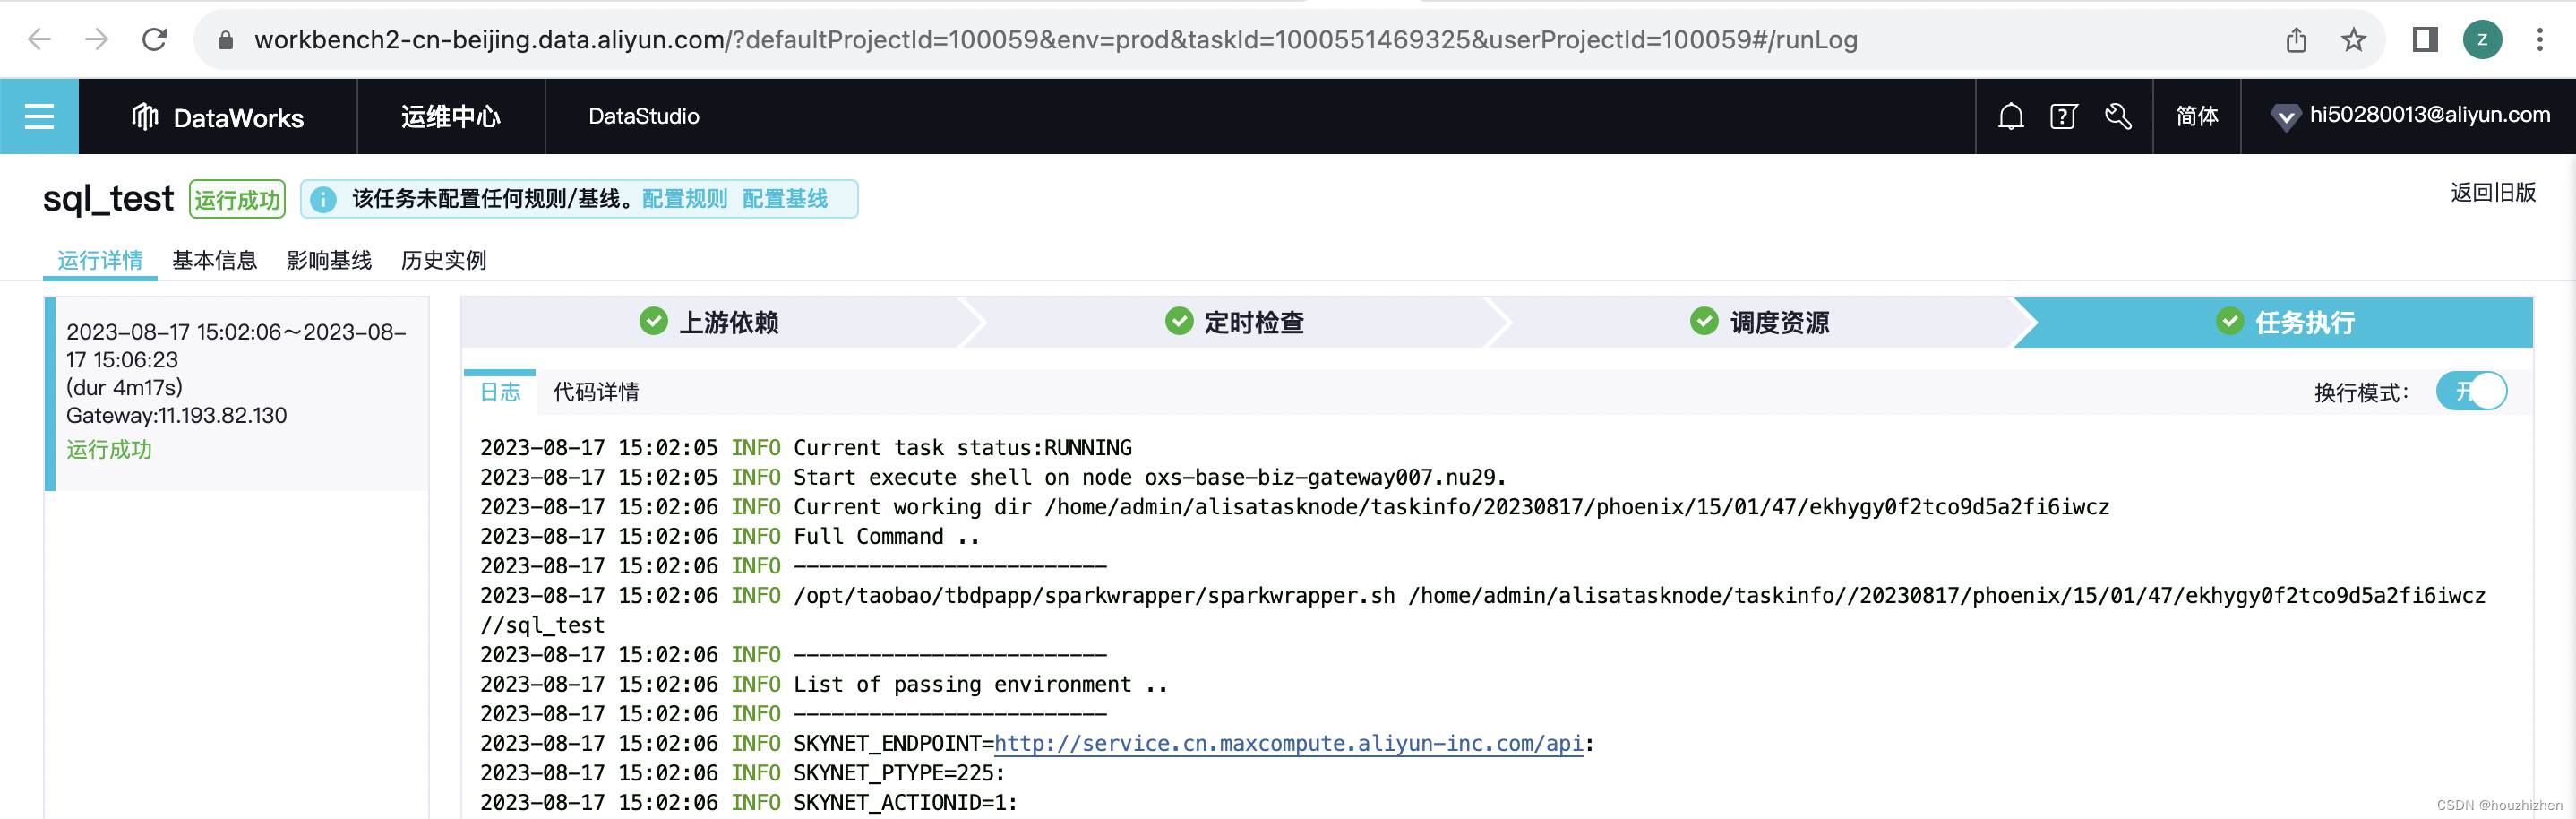Image resolution: width=2576 pixels, height=819 pixels.
Task: Open the SKYNET_ENDPOINT maxcompute URL link
Action: pyautogui.click(x=1288, y=743)
